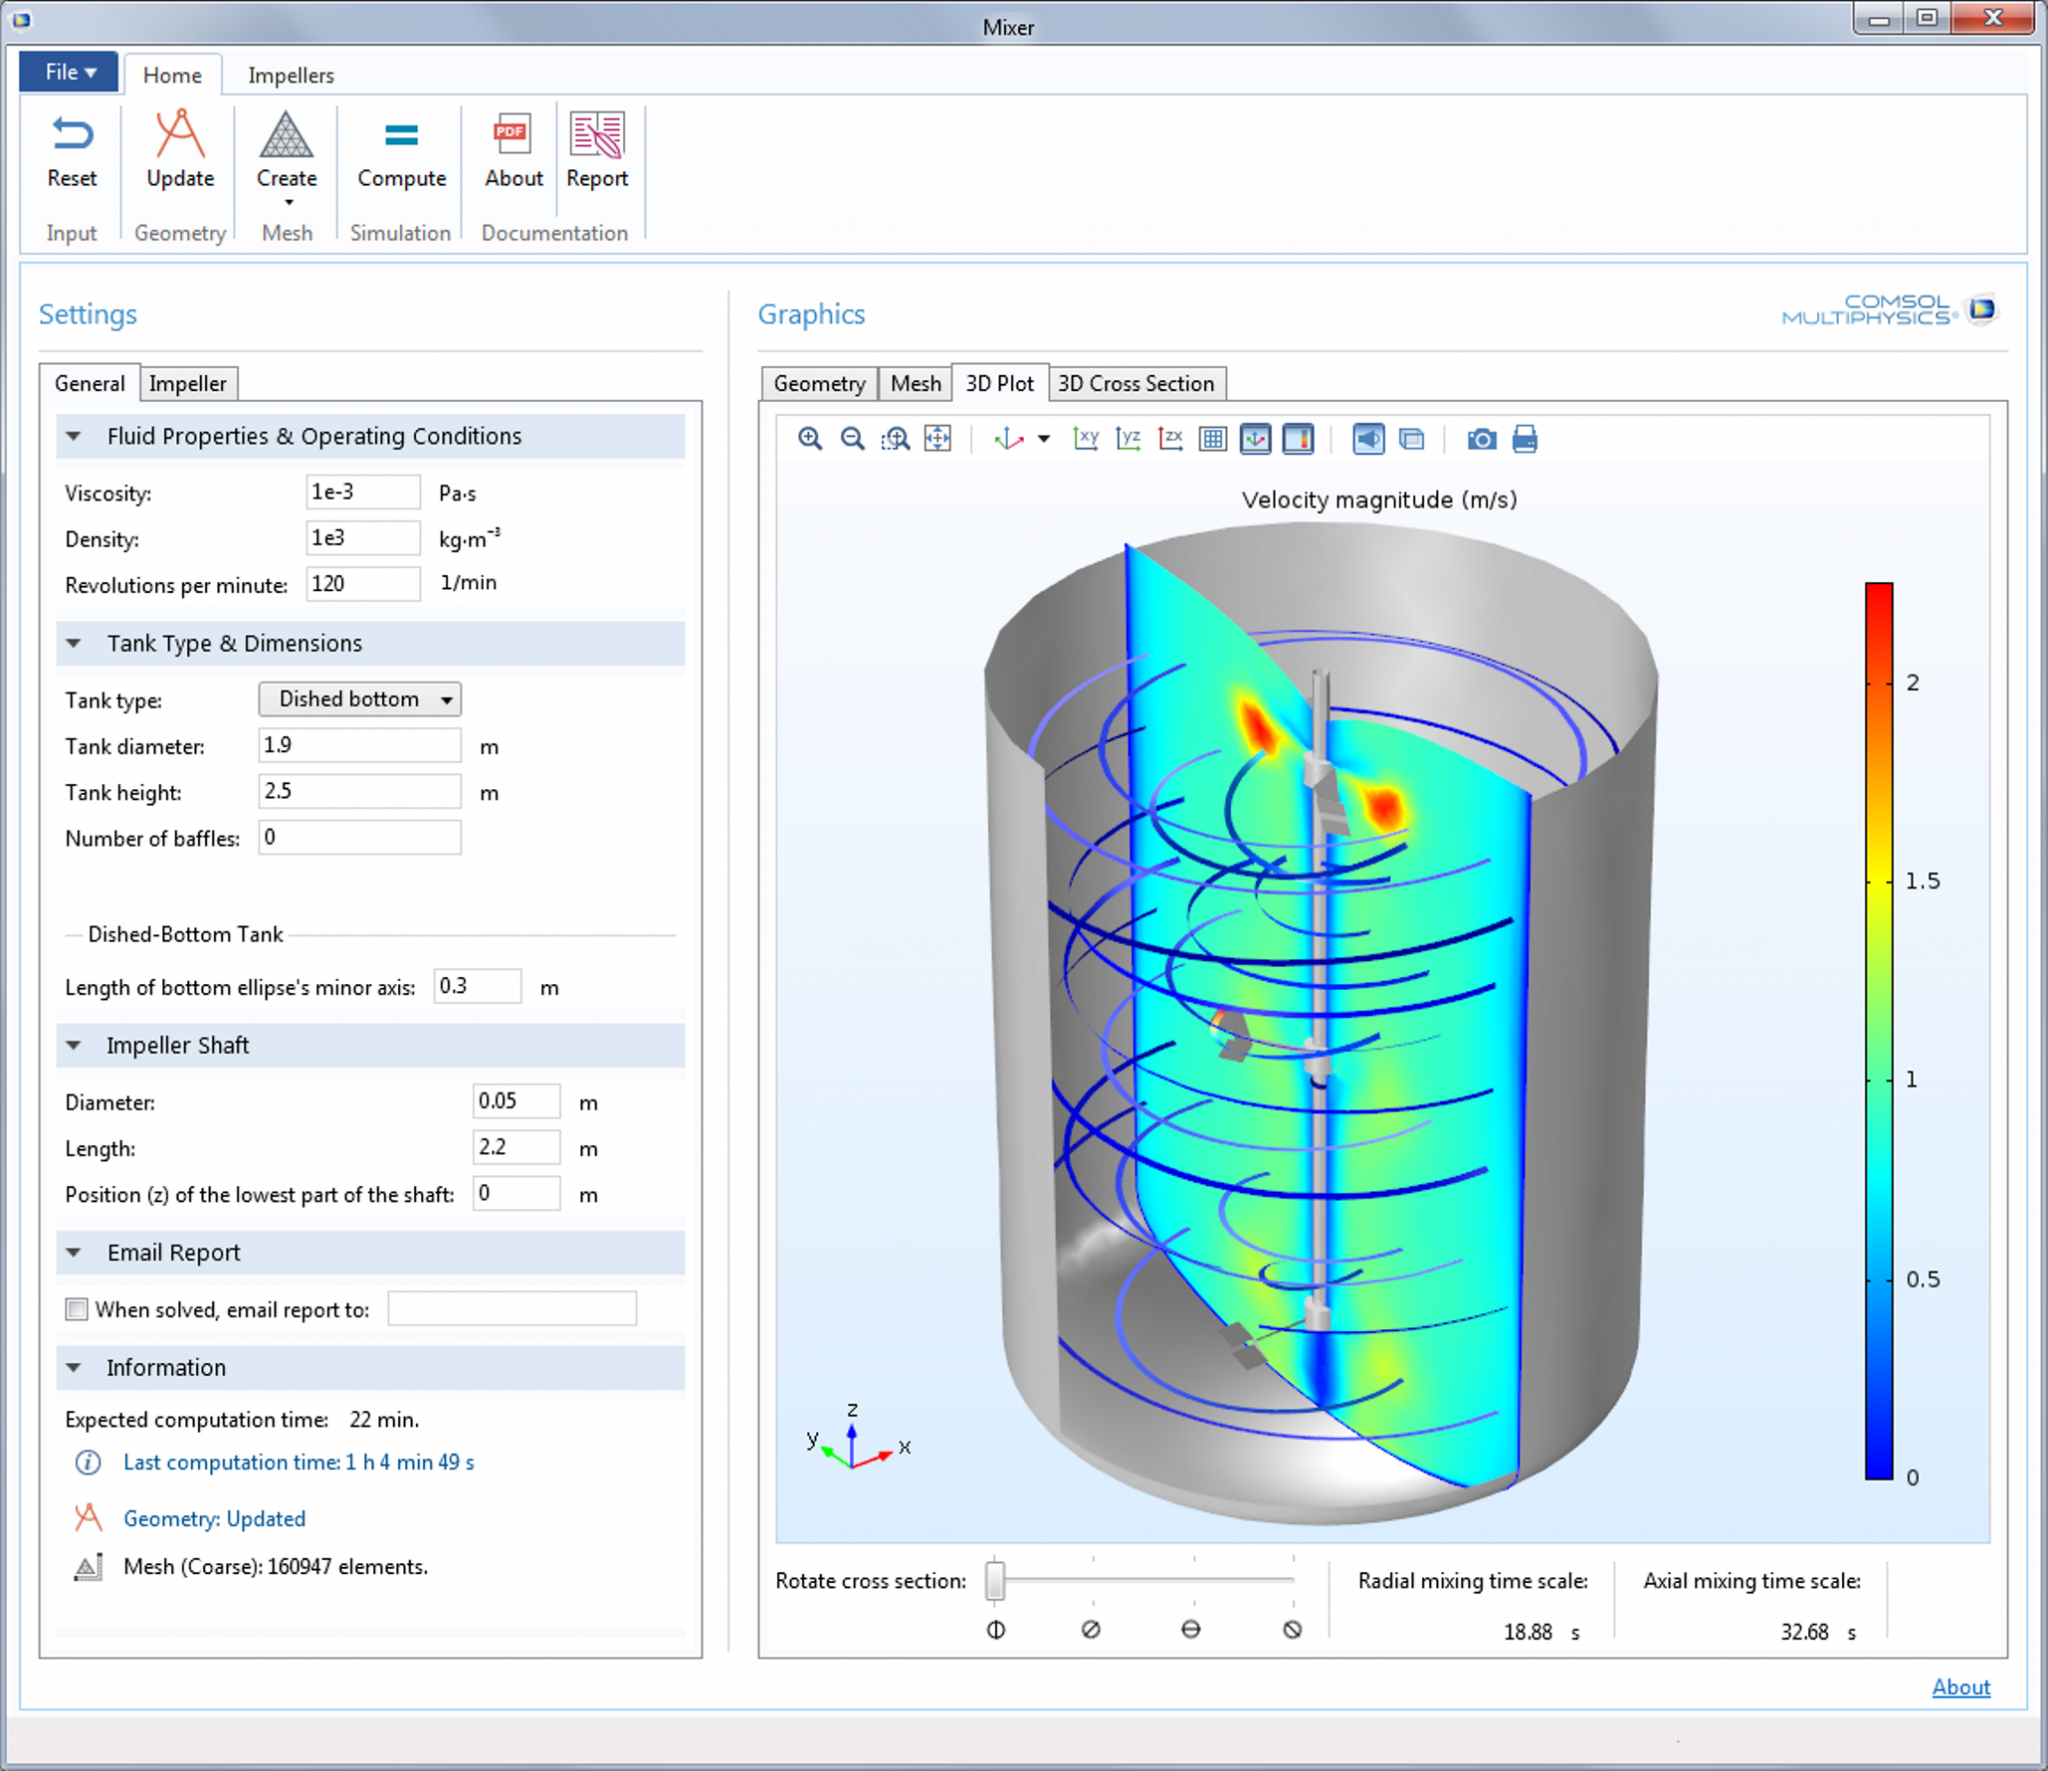This screenshot has height=1771, width=2048.
Task: Click the zx view orientation icon
Action: pyautogui.click(x=1170, y=438)
